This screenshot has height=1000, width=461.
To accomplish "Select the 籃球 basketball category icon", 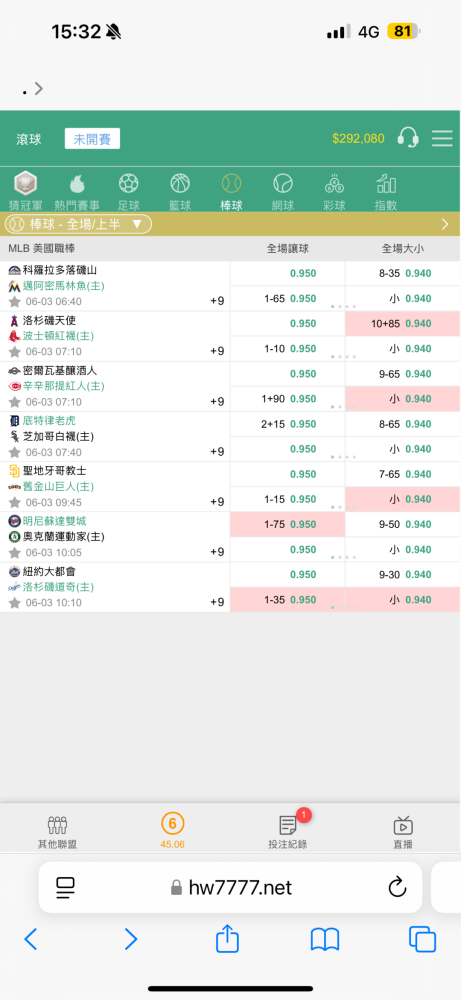I will (x=180, y=184).
